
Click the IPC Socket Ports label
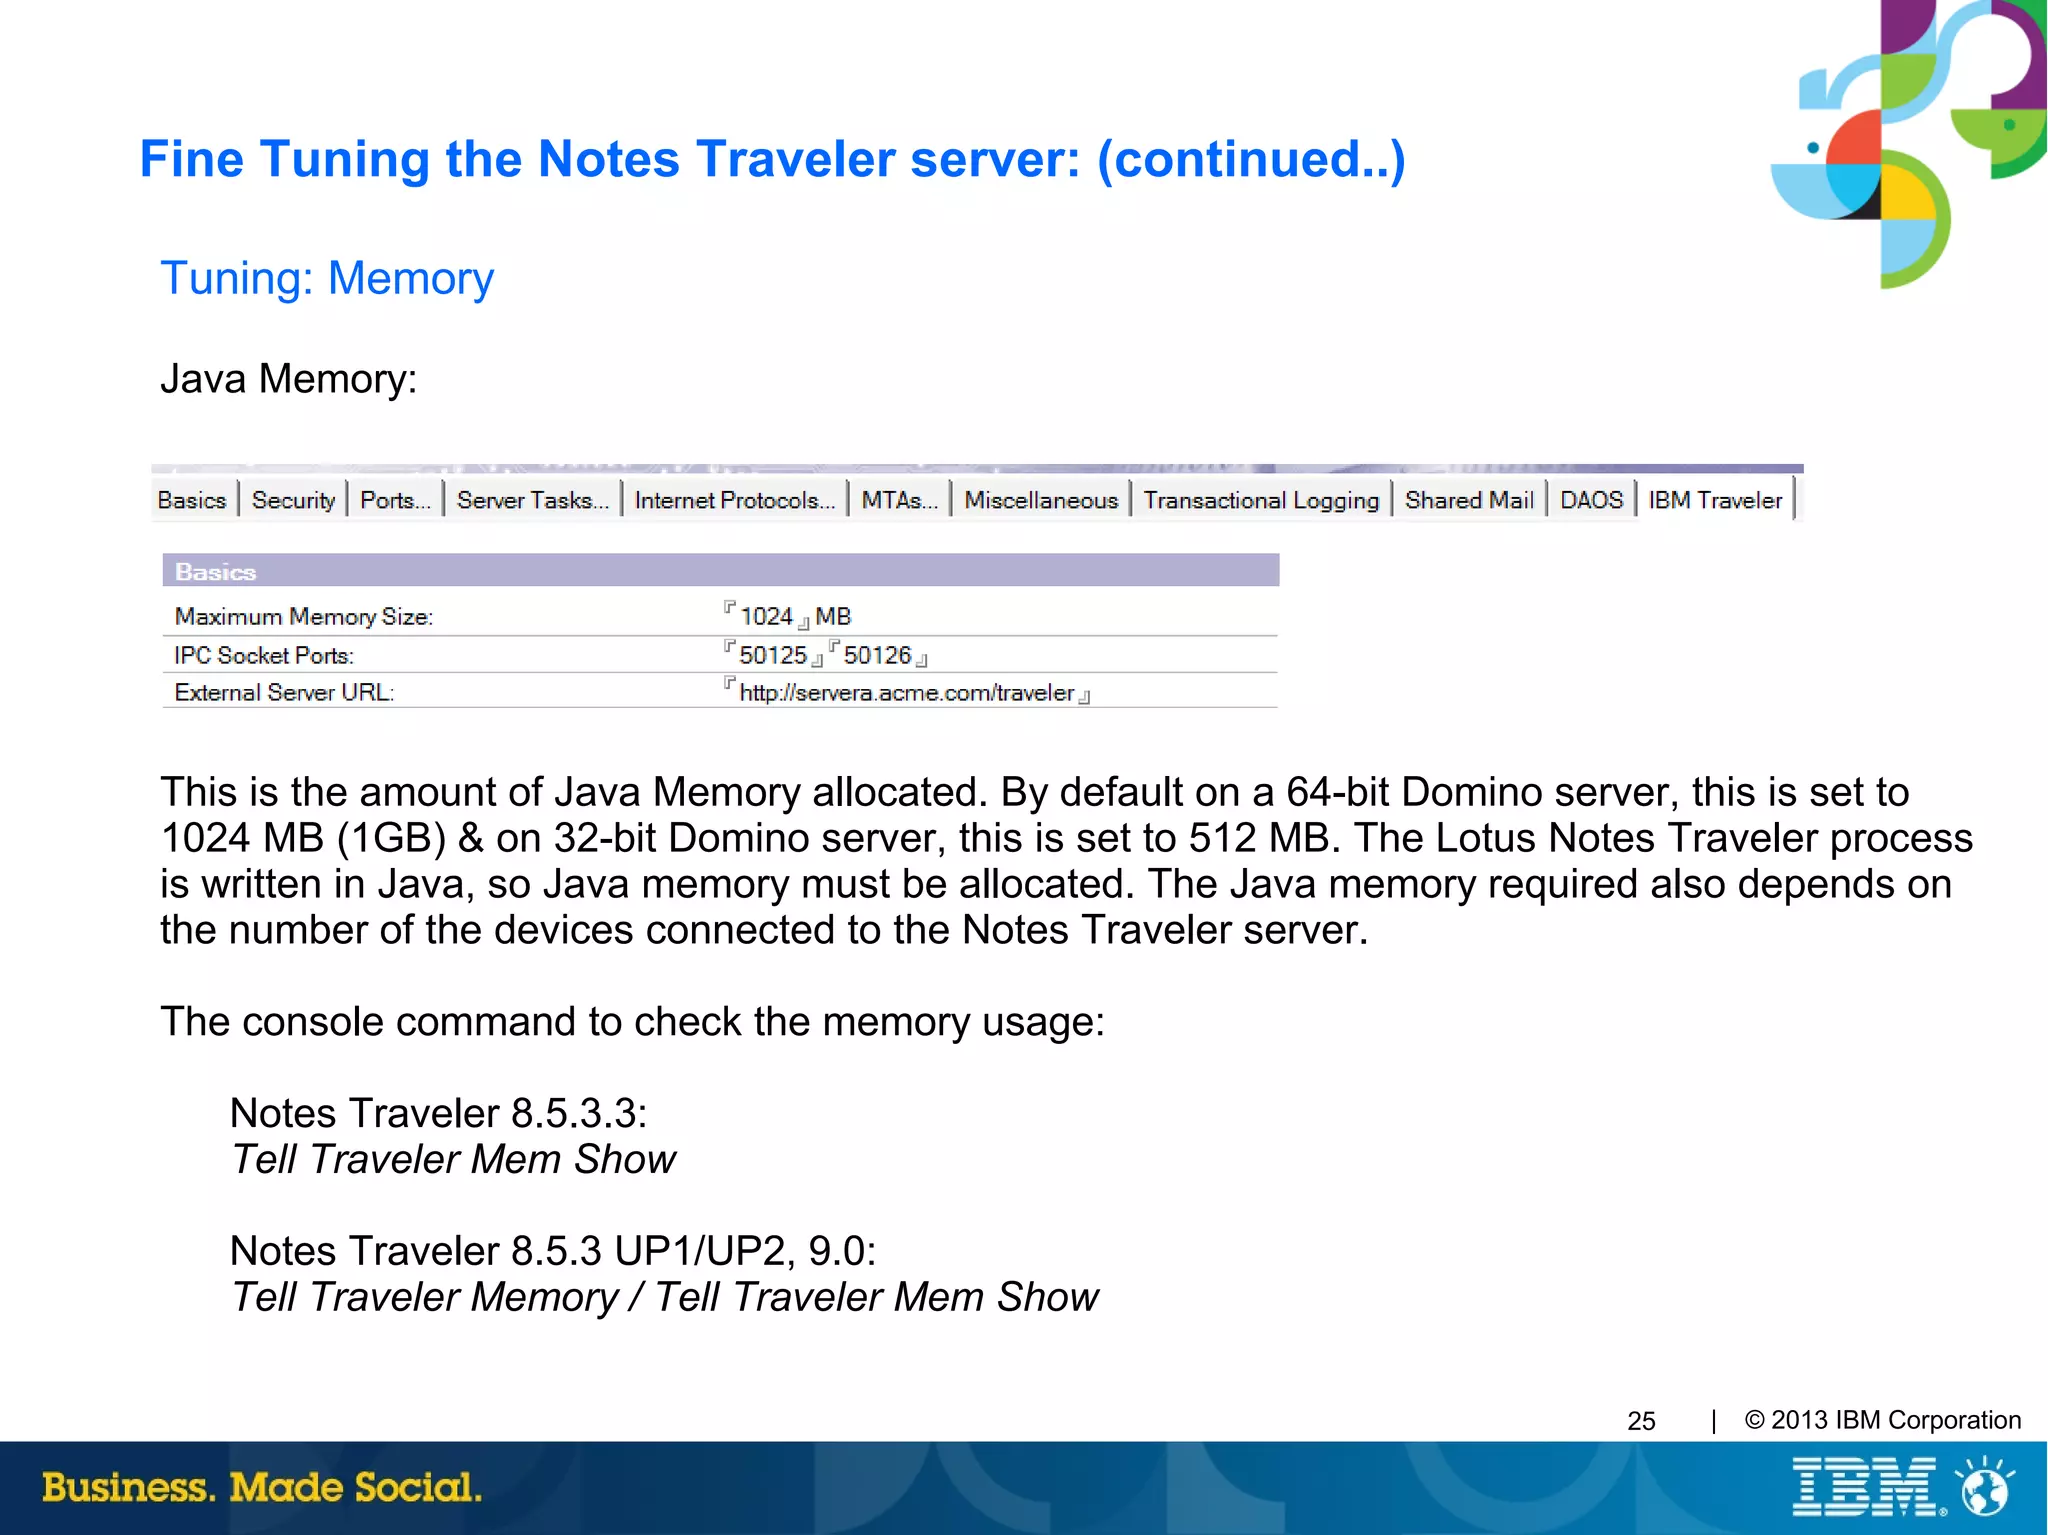point(264,655)
